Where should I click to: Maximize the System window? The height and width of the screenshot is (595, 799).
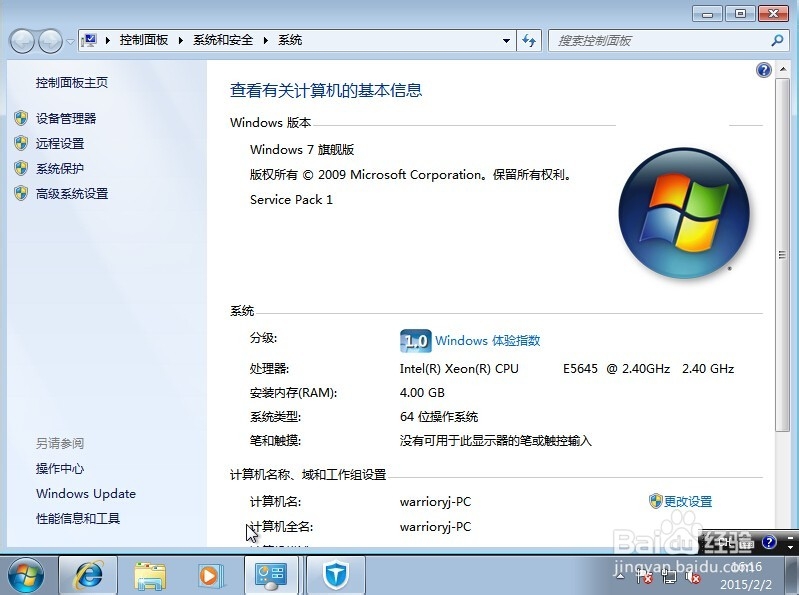[x=740, y=14]
